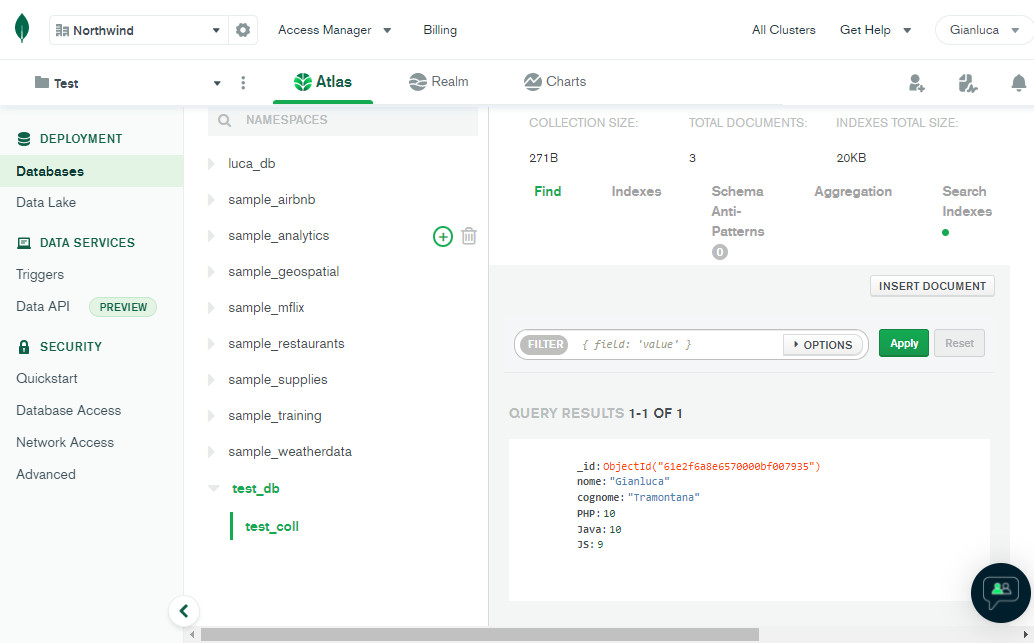Select the Indexes tab
Screen dimensions: 1034x643
click(636, 191)
